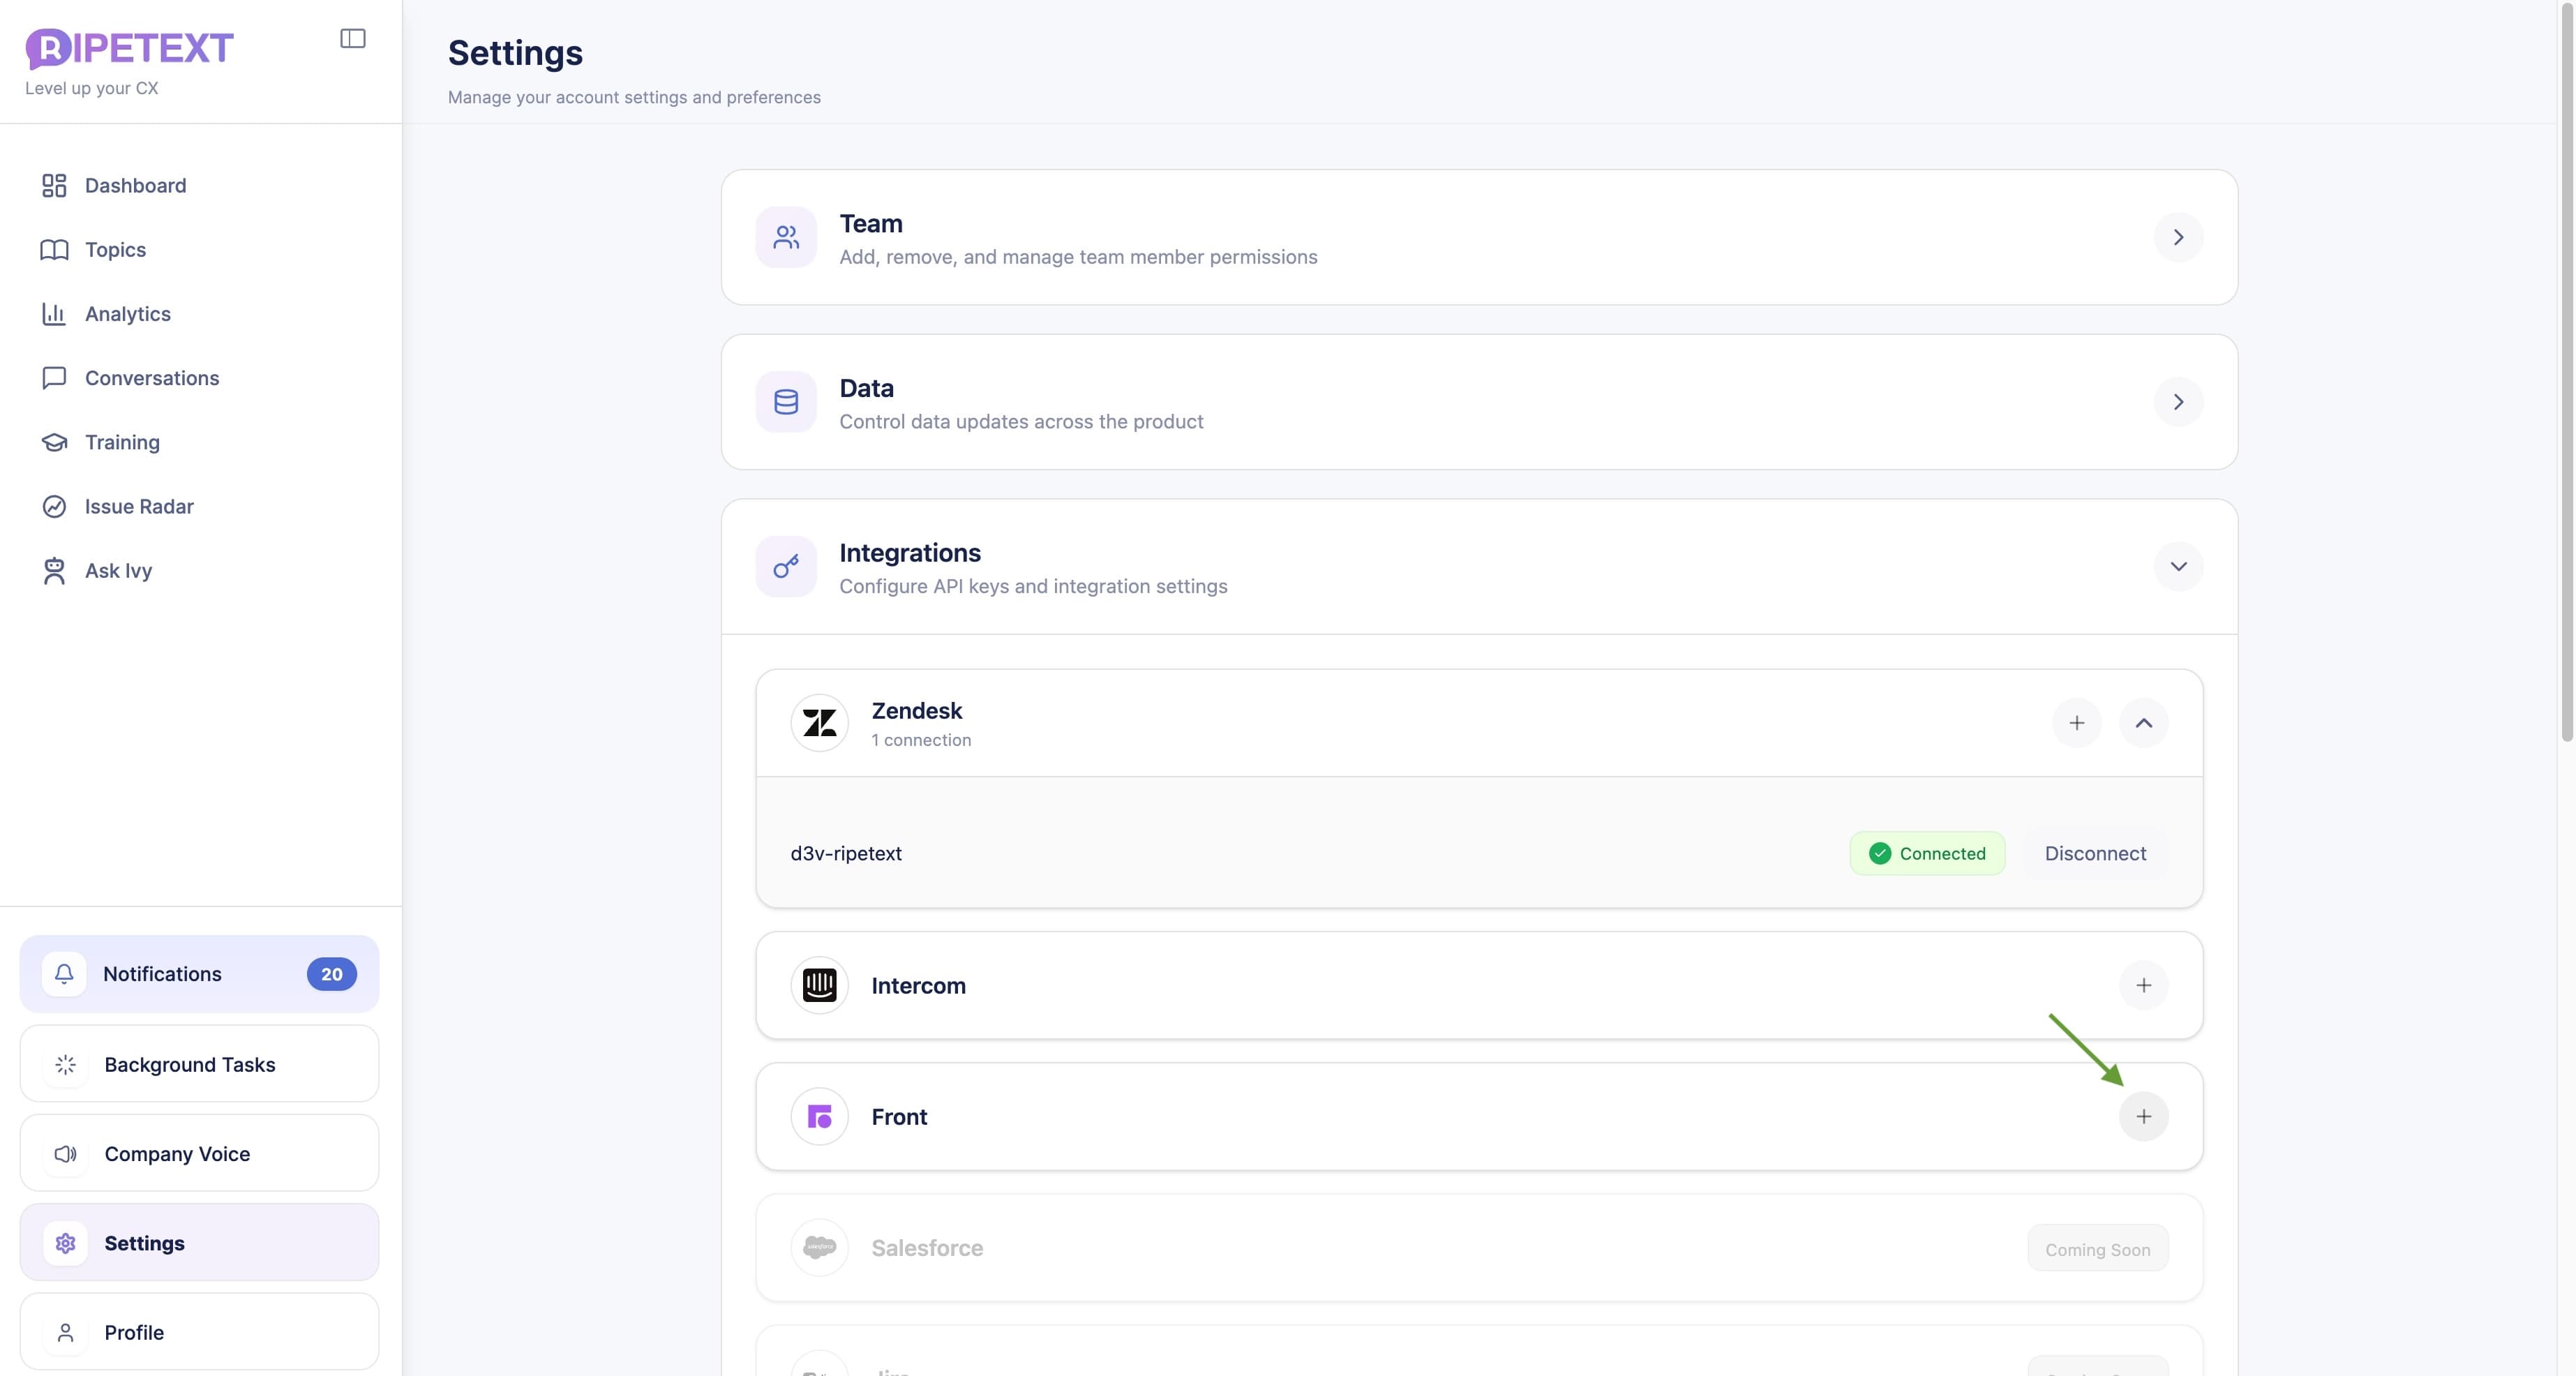Click the Front logo icon

tap(819, 1116)
